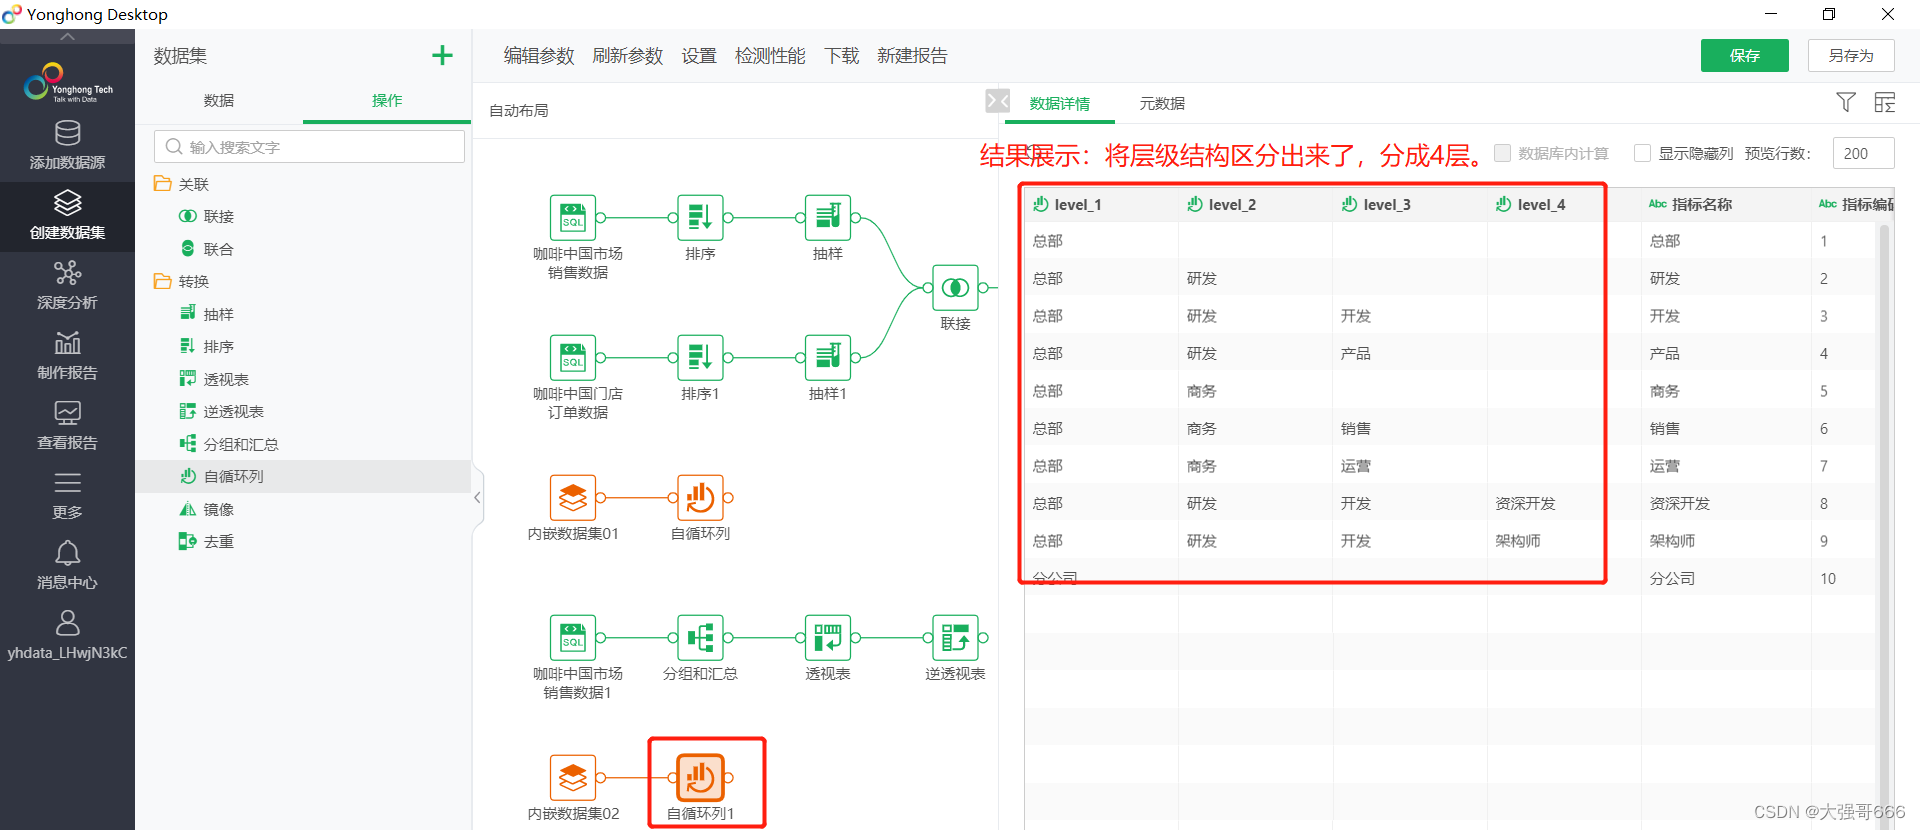Collapse the 转换 folder
This screenshot has width=1920, height=830.
tap(162, 281)
